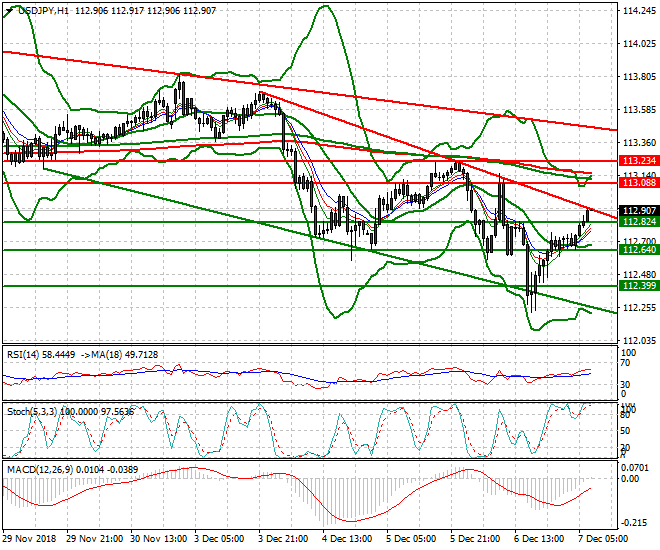The image size is (660, 550).
Task: Click the -0.215 MACD scale value
Action: 635,523
